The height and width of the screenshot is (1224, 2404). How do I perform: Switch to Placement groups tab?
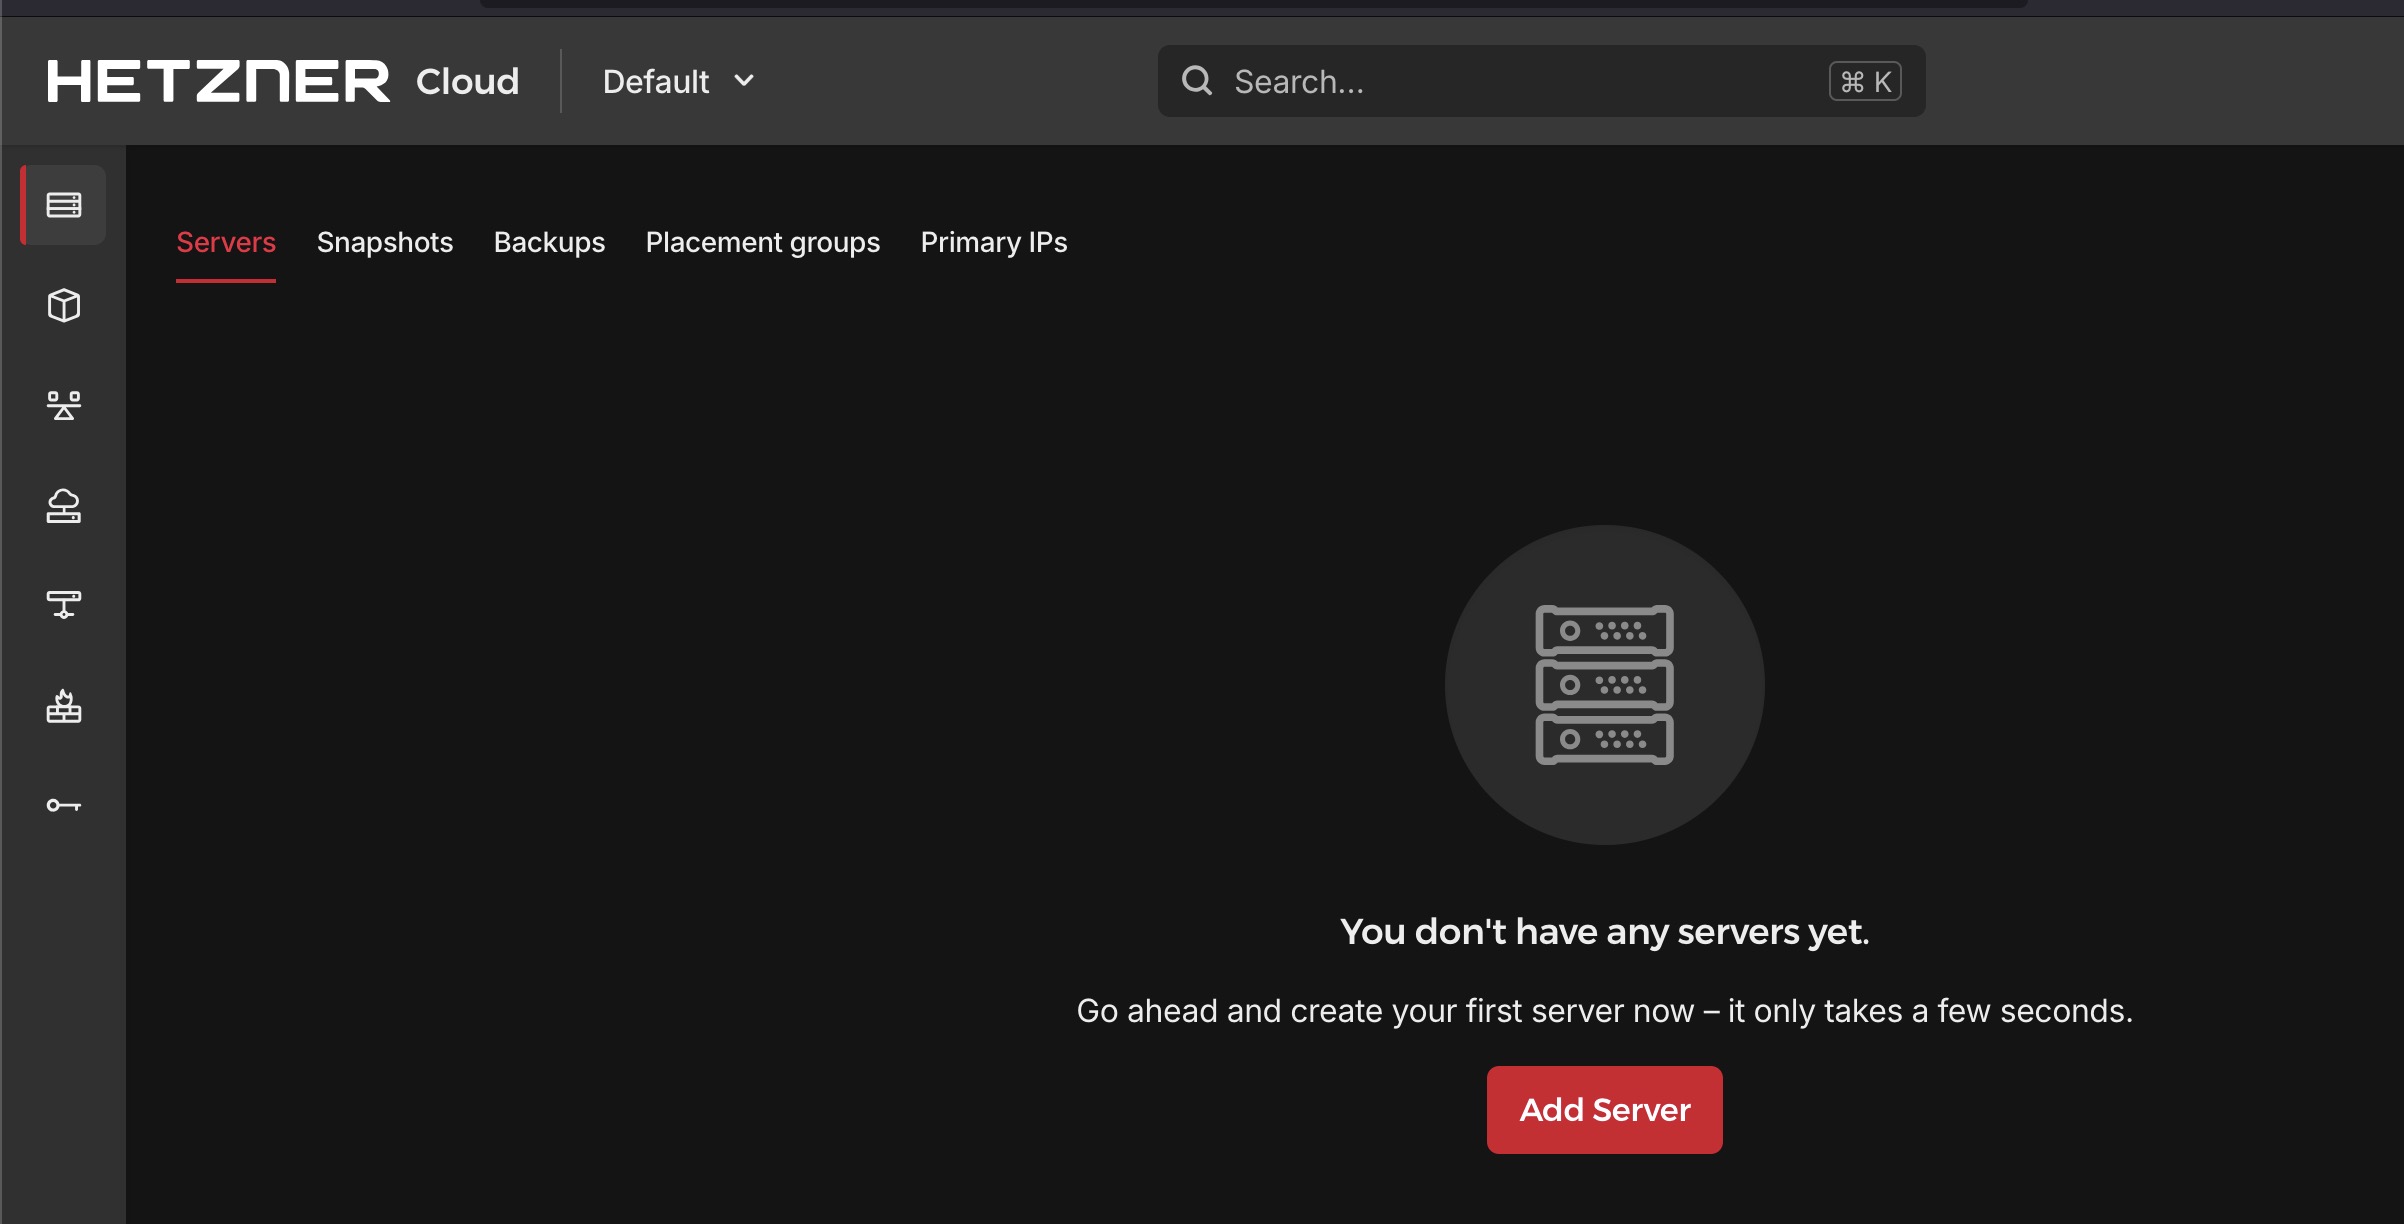click(762, 242)
